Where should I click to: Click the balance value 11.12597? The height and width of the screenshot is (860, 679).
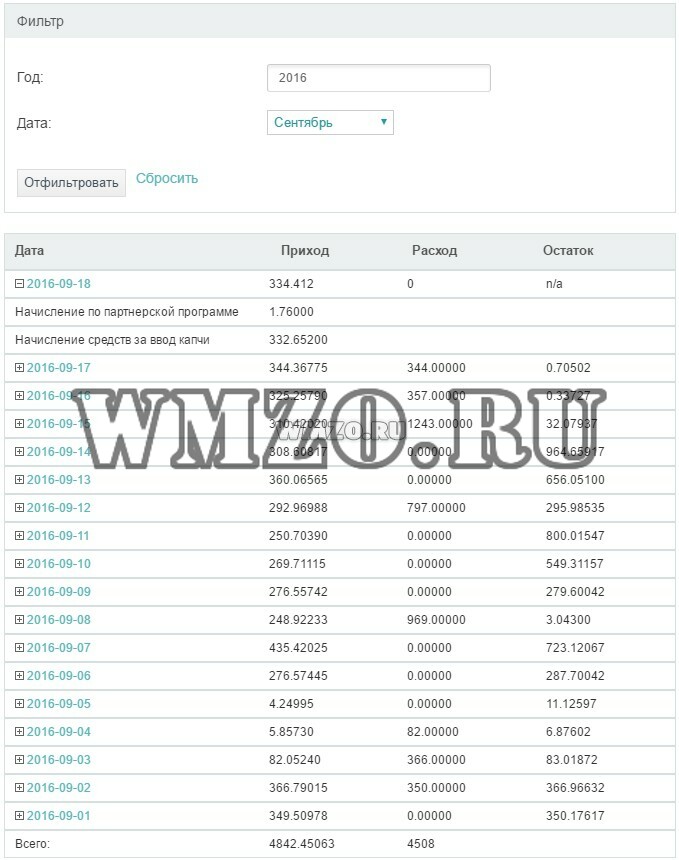[x=571, y=703]
